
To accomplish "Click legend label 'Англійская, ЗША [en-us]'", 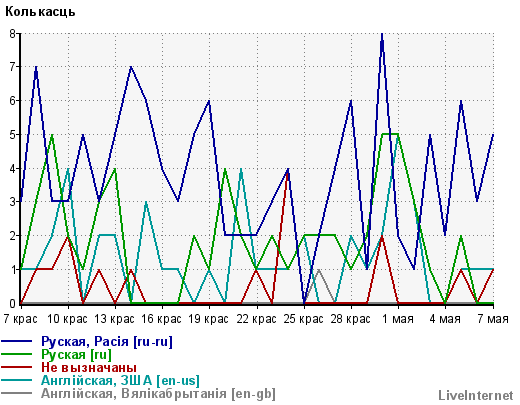I will (x=120, y=380).
